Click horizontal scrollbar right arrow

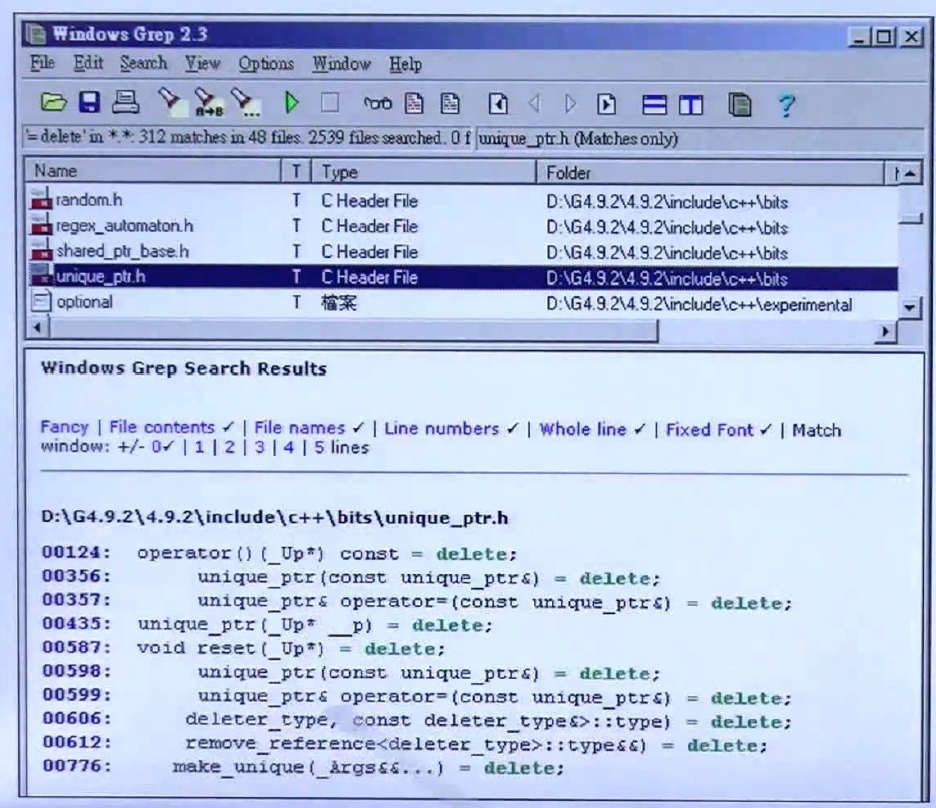[886, 331]
